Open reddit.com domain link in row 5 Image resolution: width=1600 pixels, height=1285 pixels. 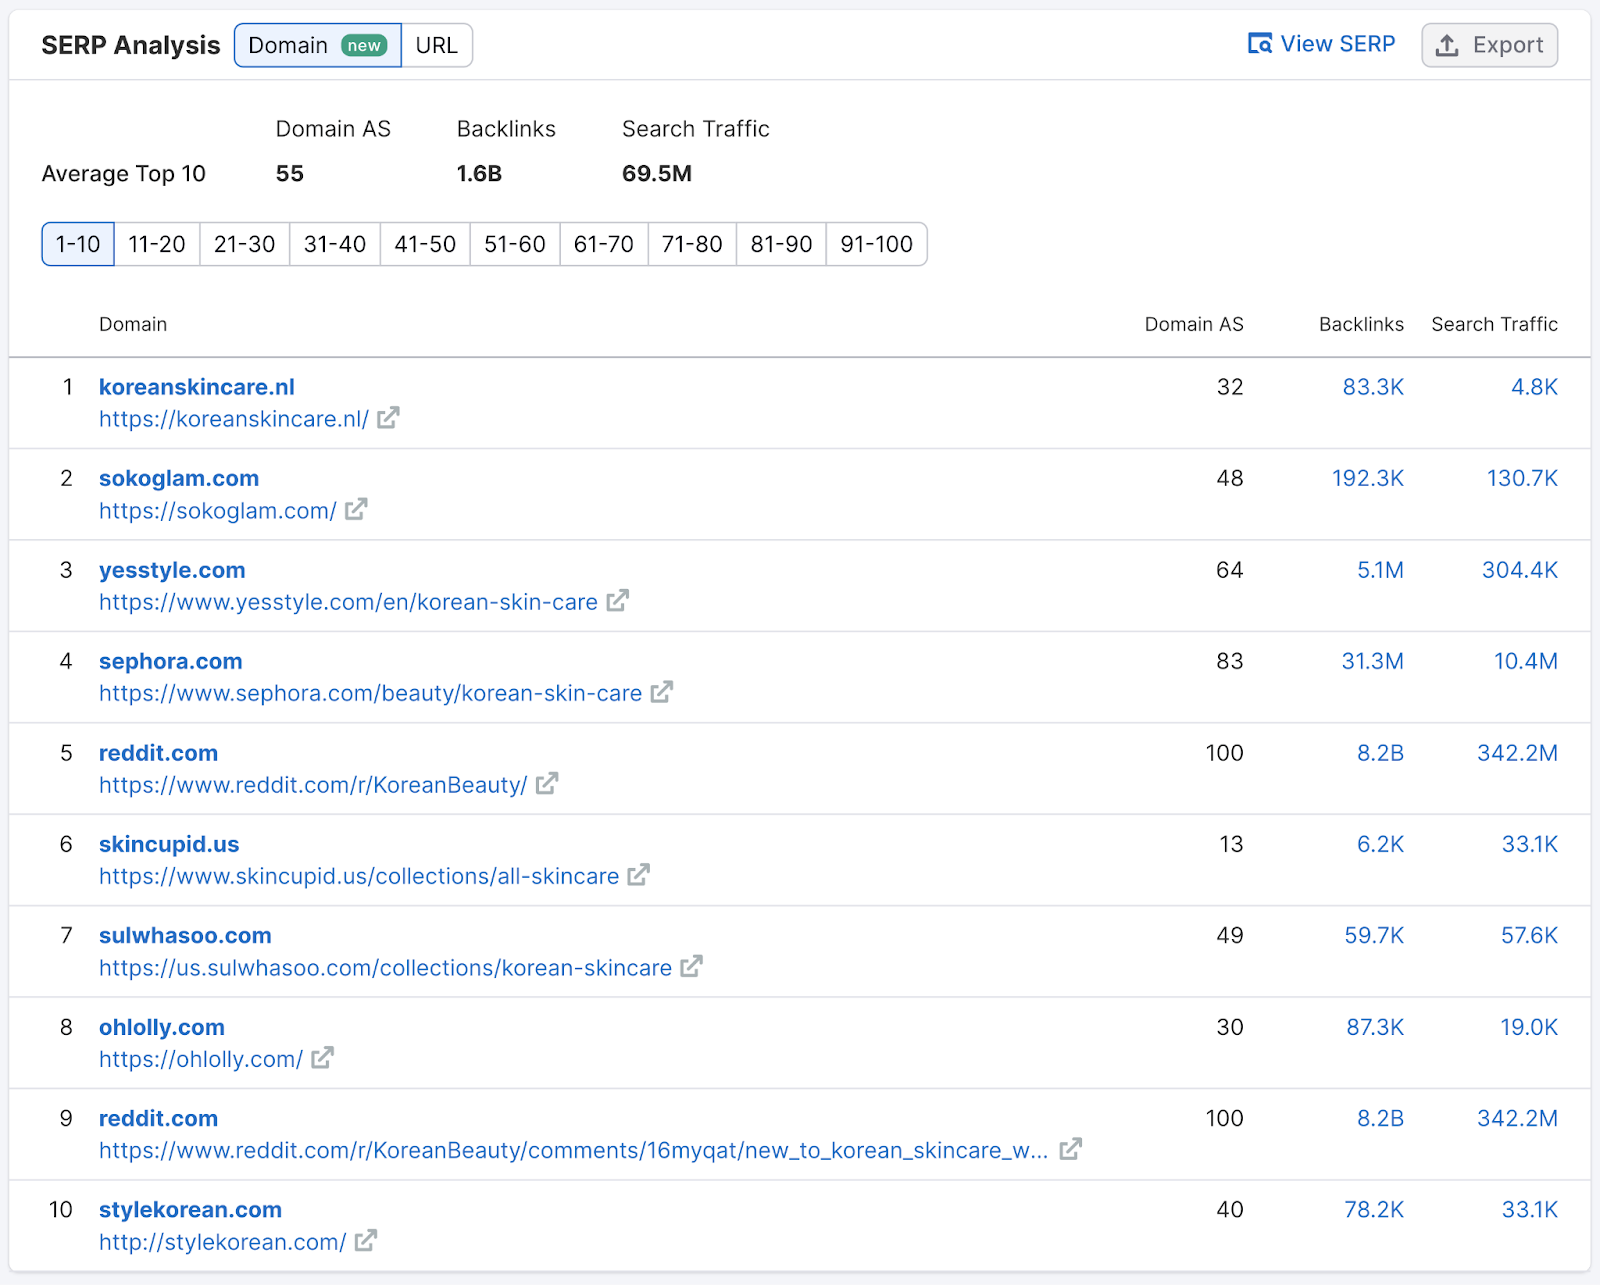tap(158, 753)
